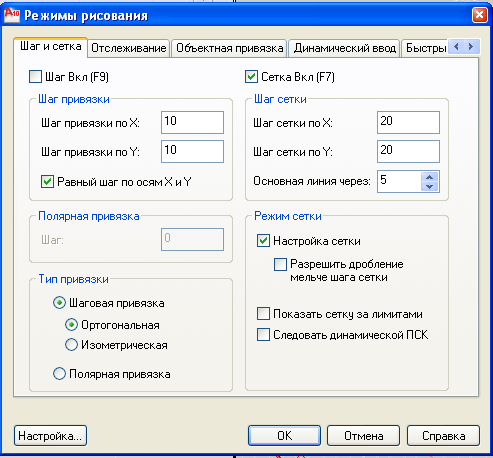
Task: Enable Следовать динамической ПСК
Action: [263, 334]
